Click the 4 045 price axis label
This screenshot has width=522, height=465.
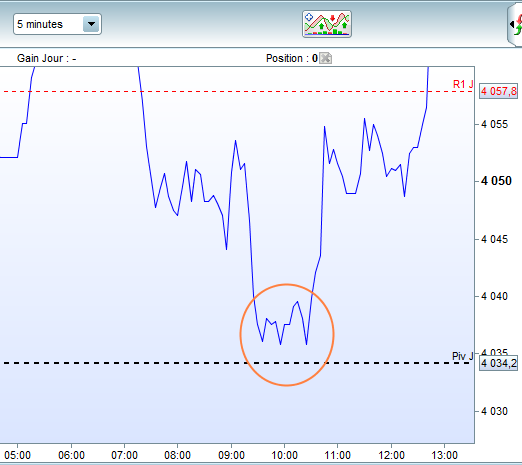(x=494, y=239)
